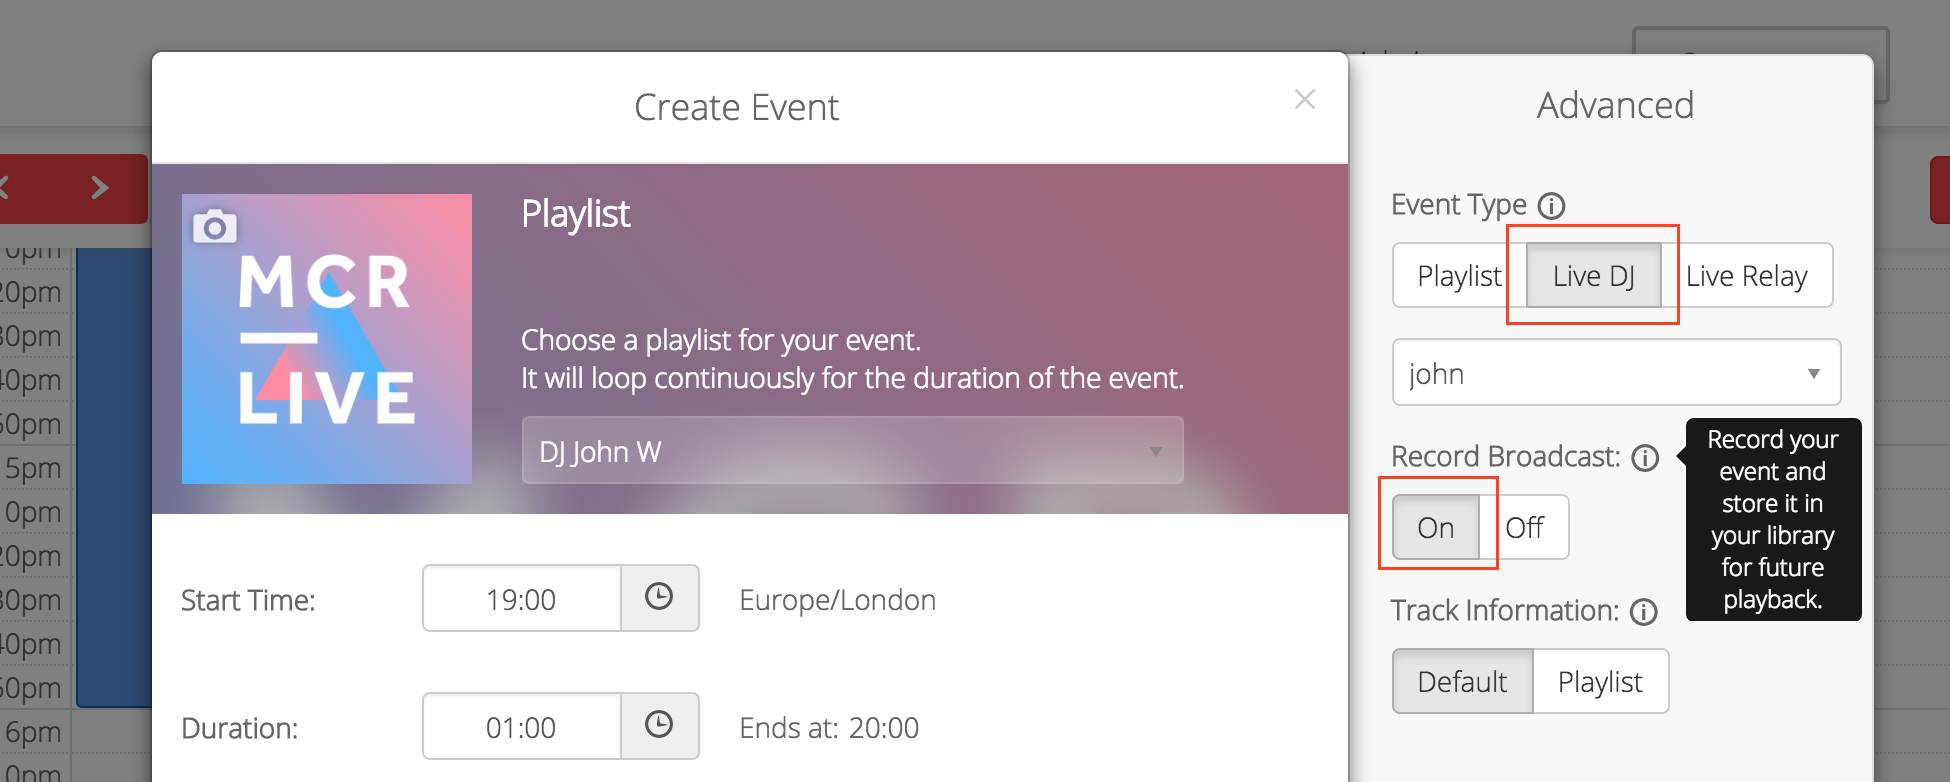
Task: Go to next calendar period arrow
Action: tap(99, 187)
